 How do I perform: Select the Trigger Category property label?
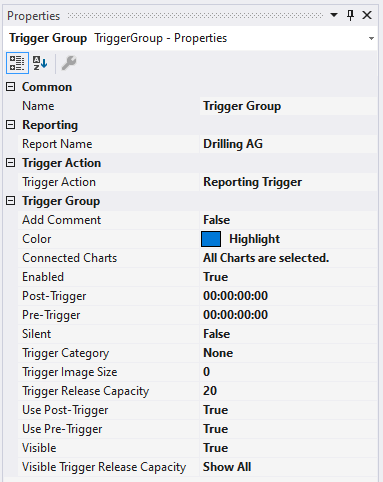point(65,353)
